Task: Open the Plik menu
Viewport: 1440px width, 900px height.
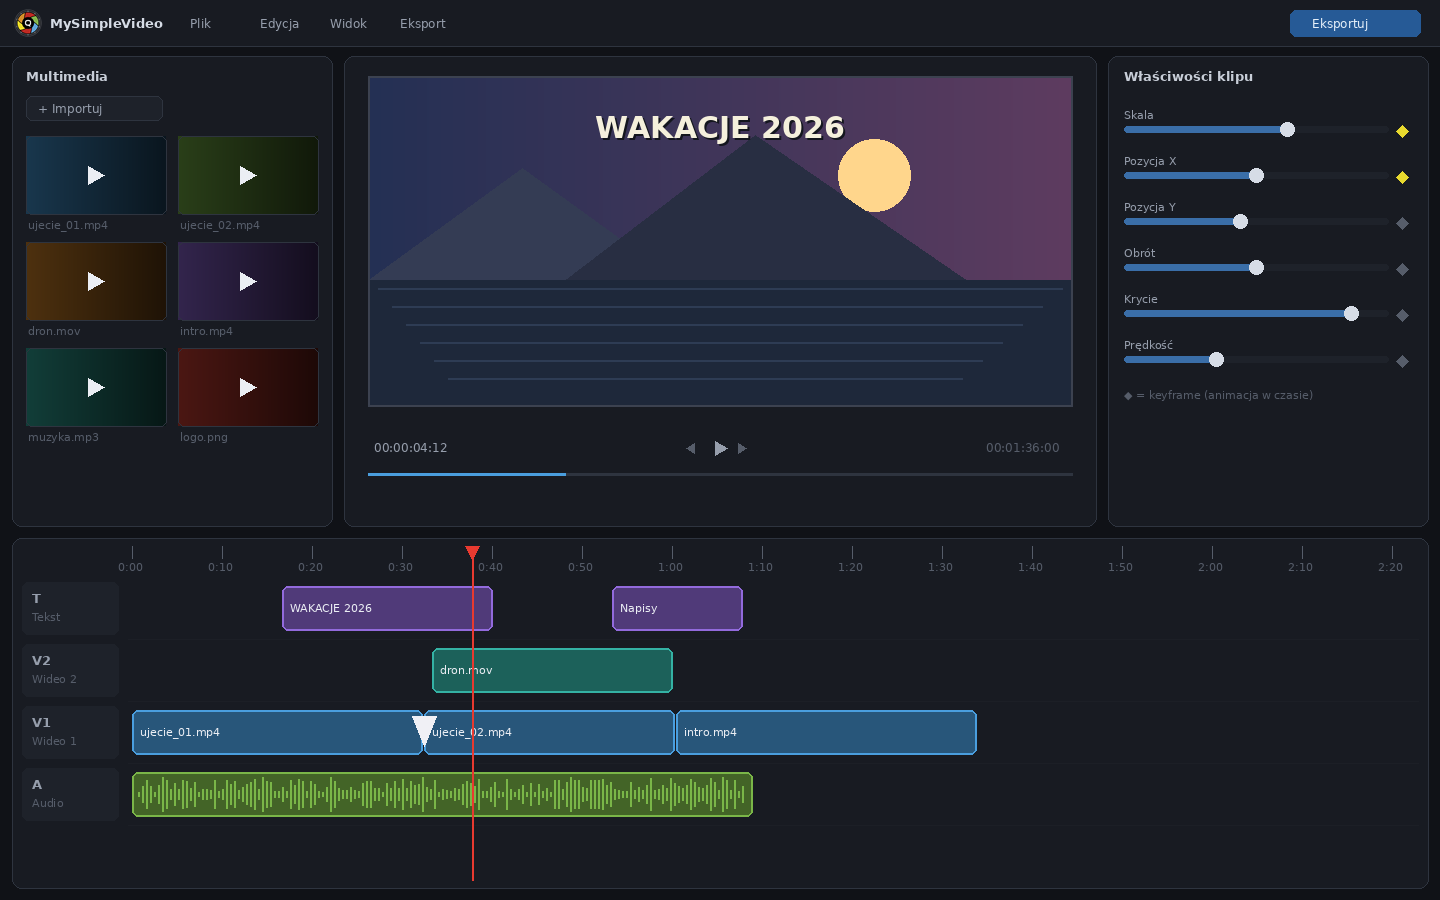Action: coord(200,23)
